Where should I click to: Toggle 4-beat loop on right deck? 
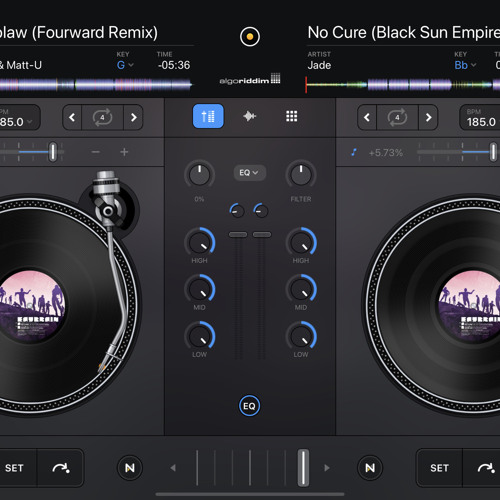(x=397, y=117)
